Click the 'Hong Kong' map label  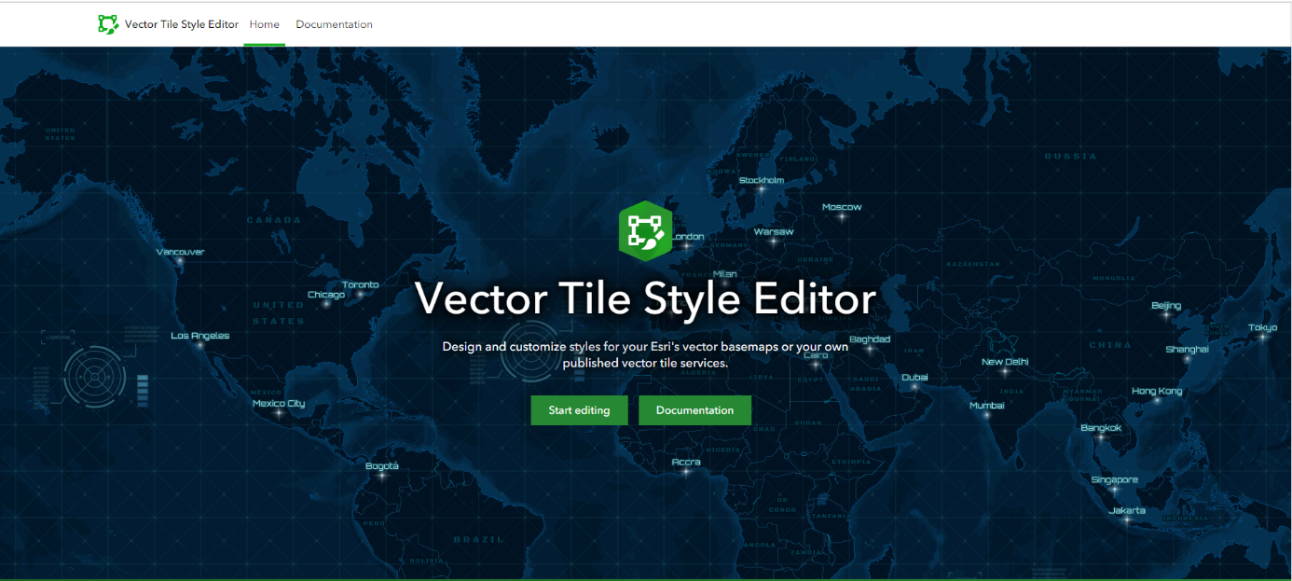[x=1157, y=391]
